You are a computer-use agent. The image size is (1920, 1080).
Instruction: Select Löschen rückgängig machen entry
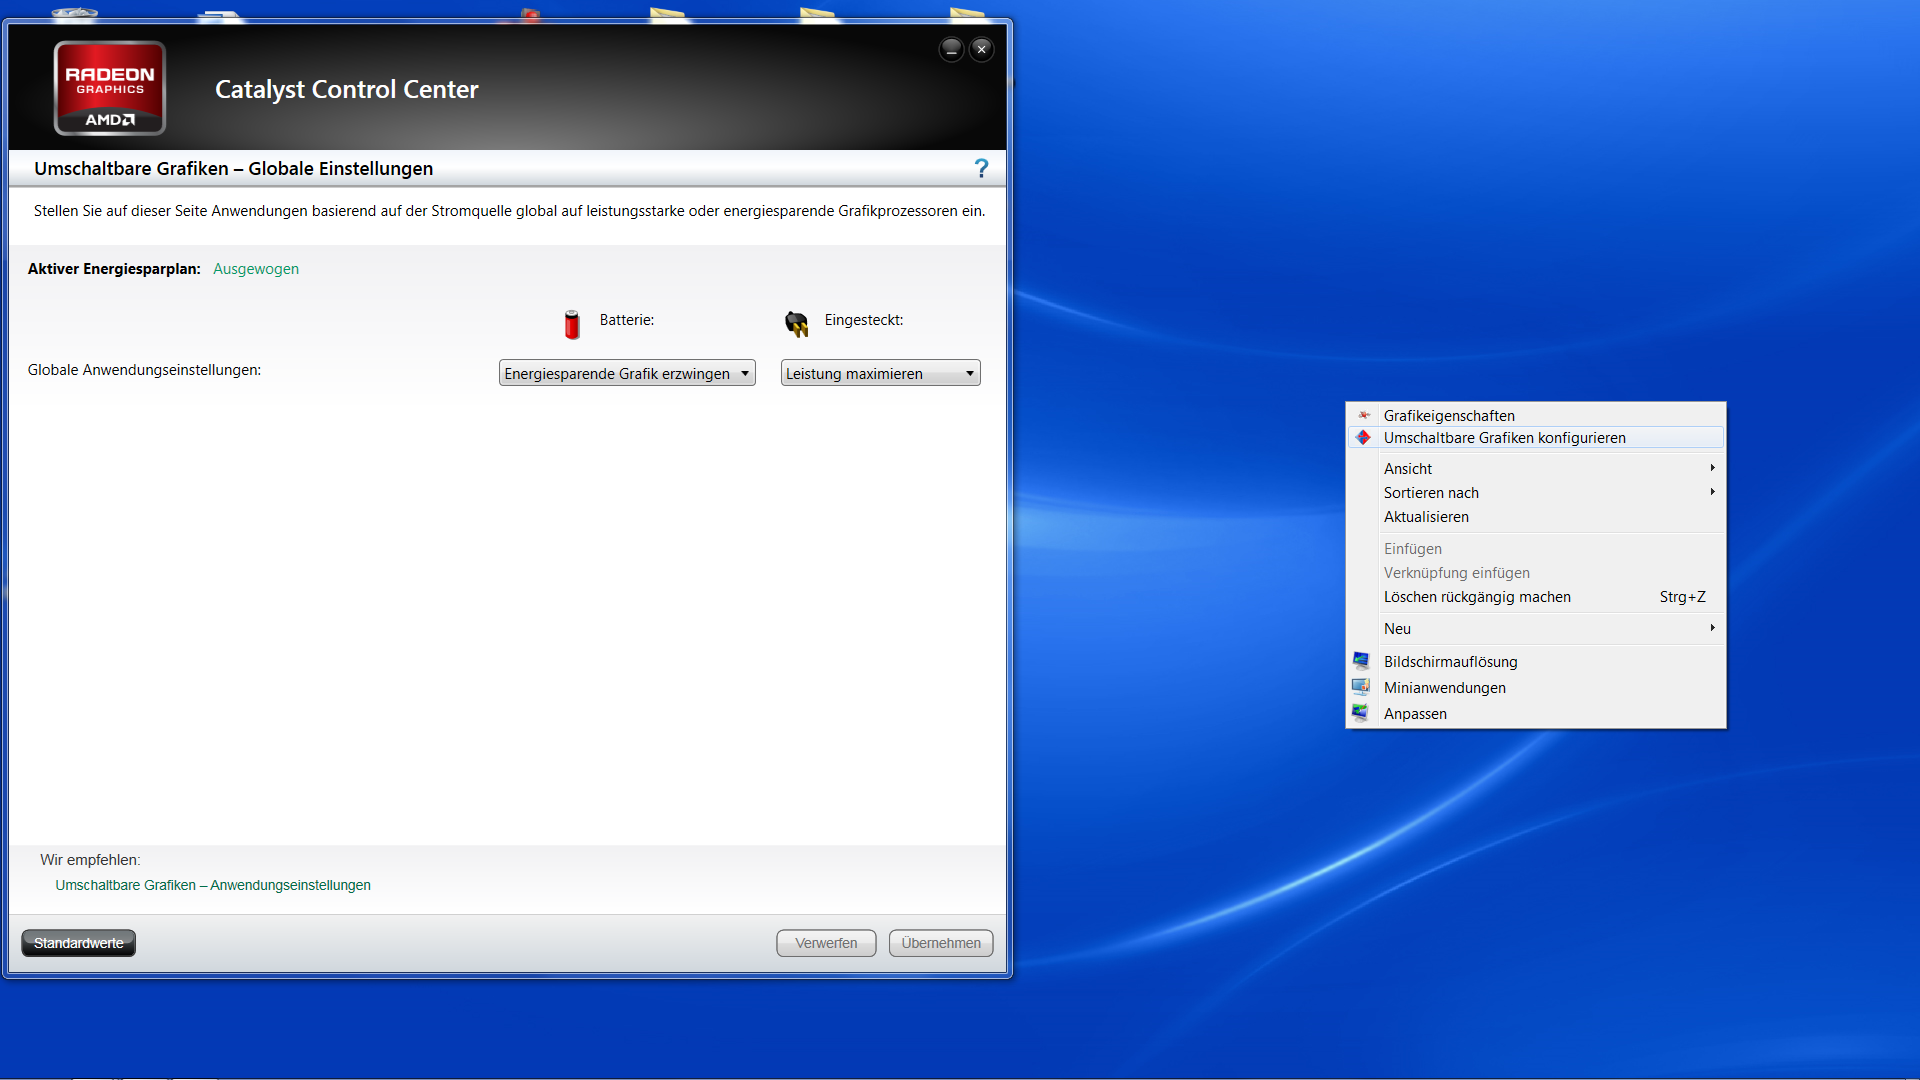pos(1477,597)
